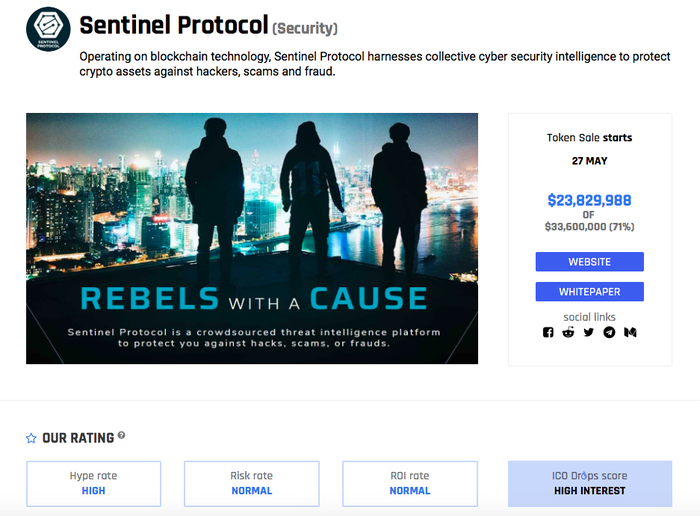The height and width of the screenshot is (516, 700).
Task: Open the Facebook social link
Action: point(548,333)
